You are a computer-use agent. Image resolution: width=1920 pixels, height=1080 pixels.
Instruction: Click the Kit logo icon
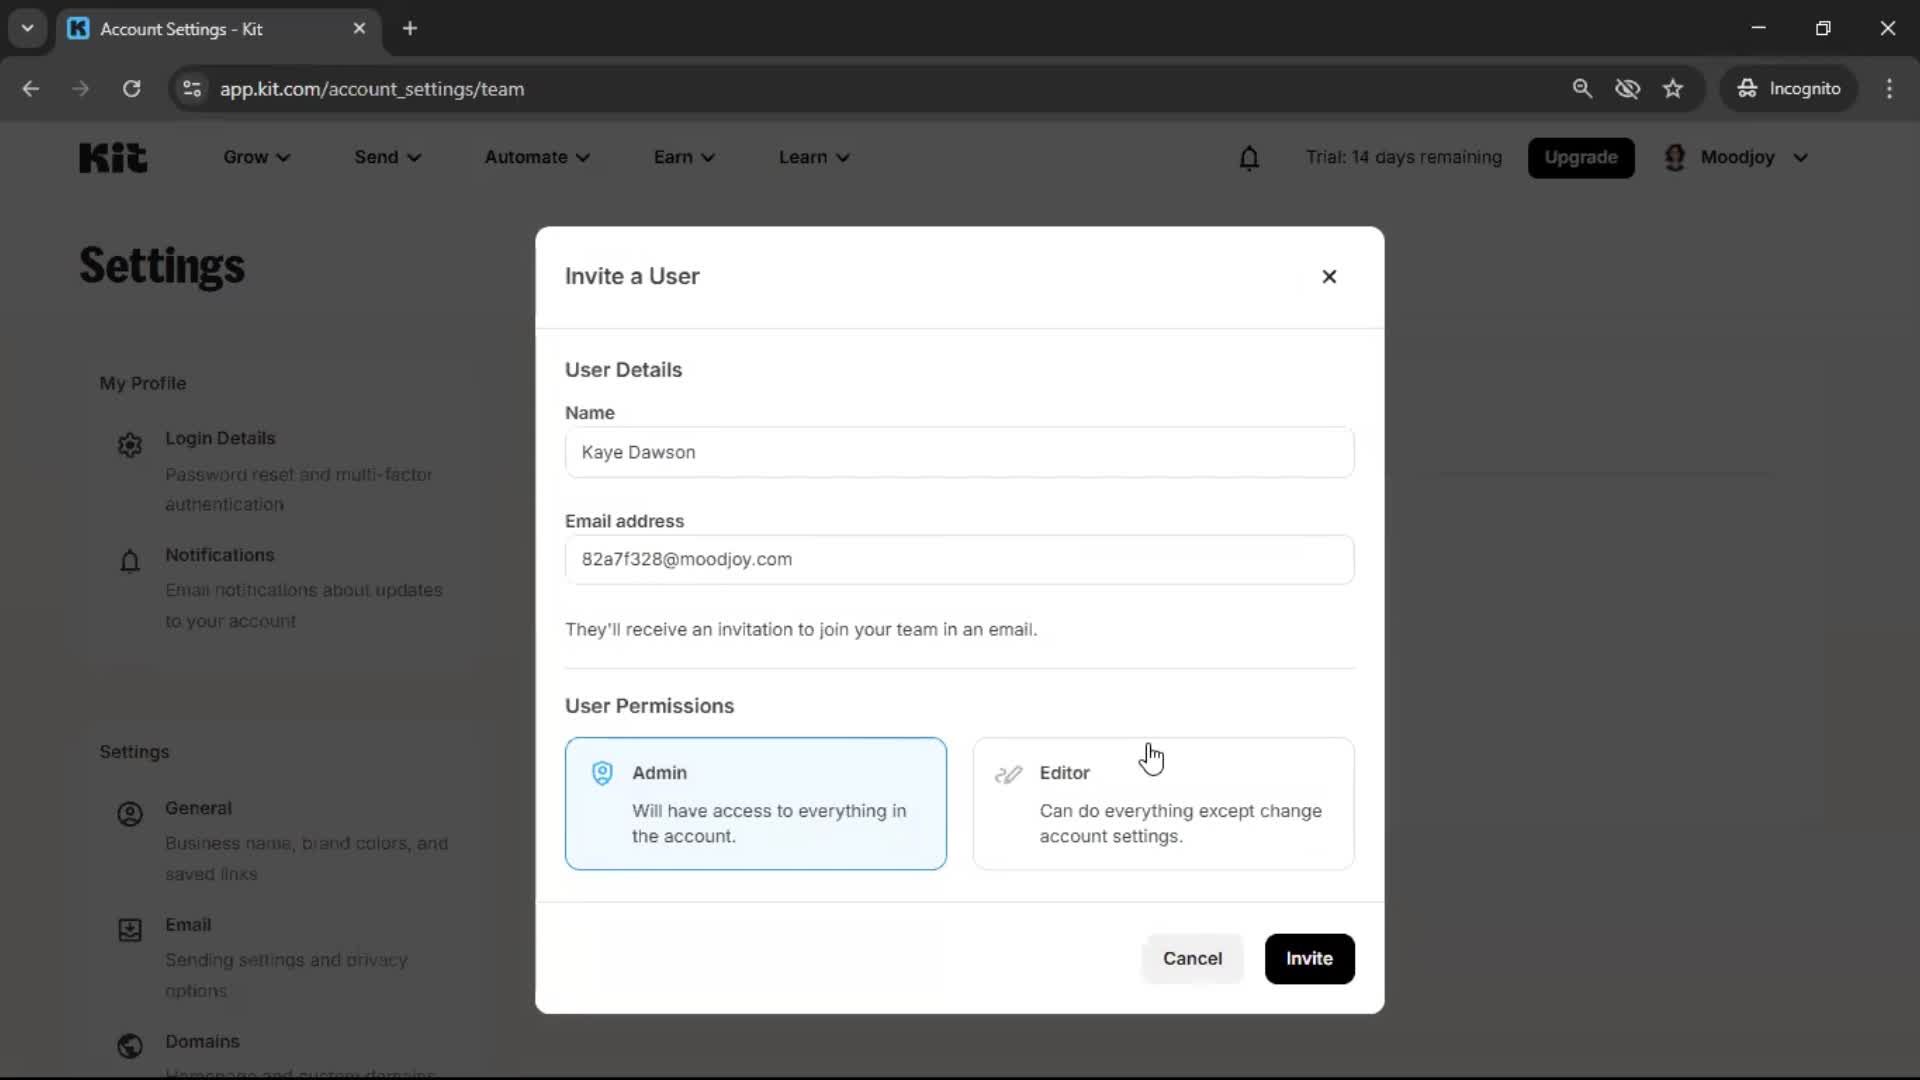(x=112, y=157)
